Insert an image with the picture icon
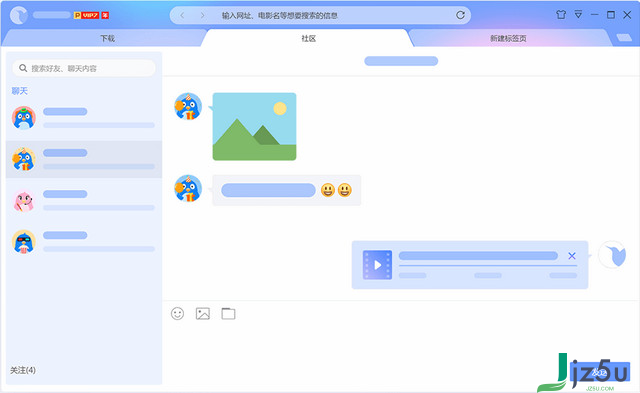This screenshot has height=393, width=640. tap(203, 313)
